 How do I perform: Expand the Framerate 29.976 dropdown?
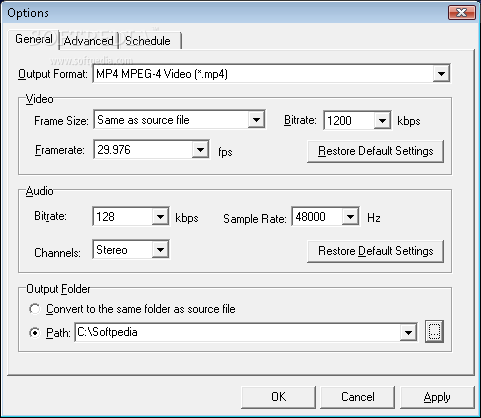click(x=200, y=149)
